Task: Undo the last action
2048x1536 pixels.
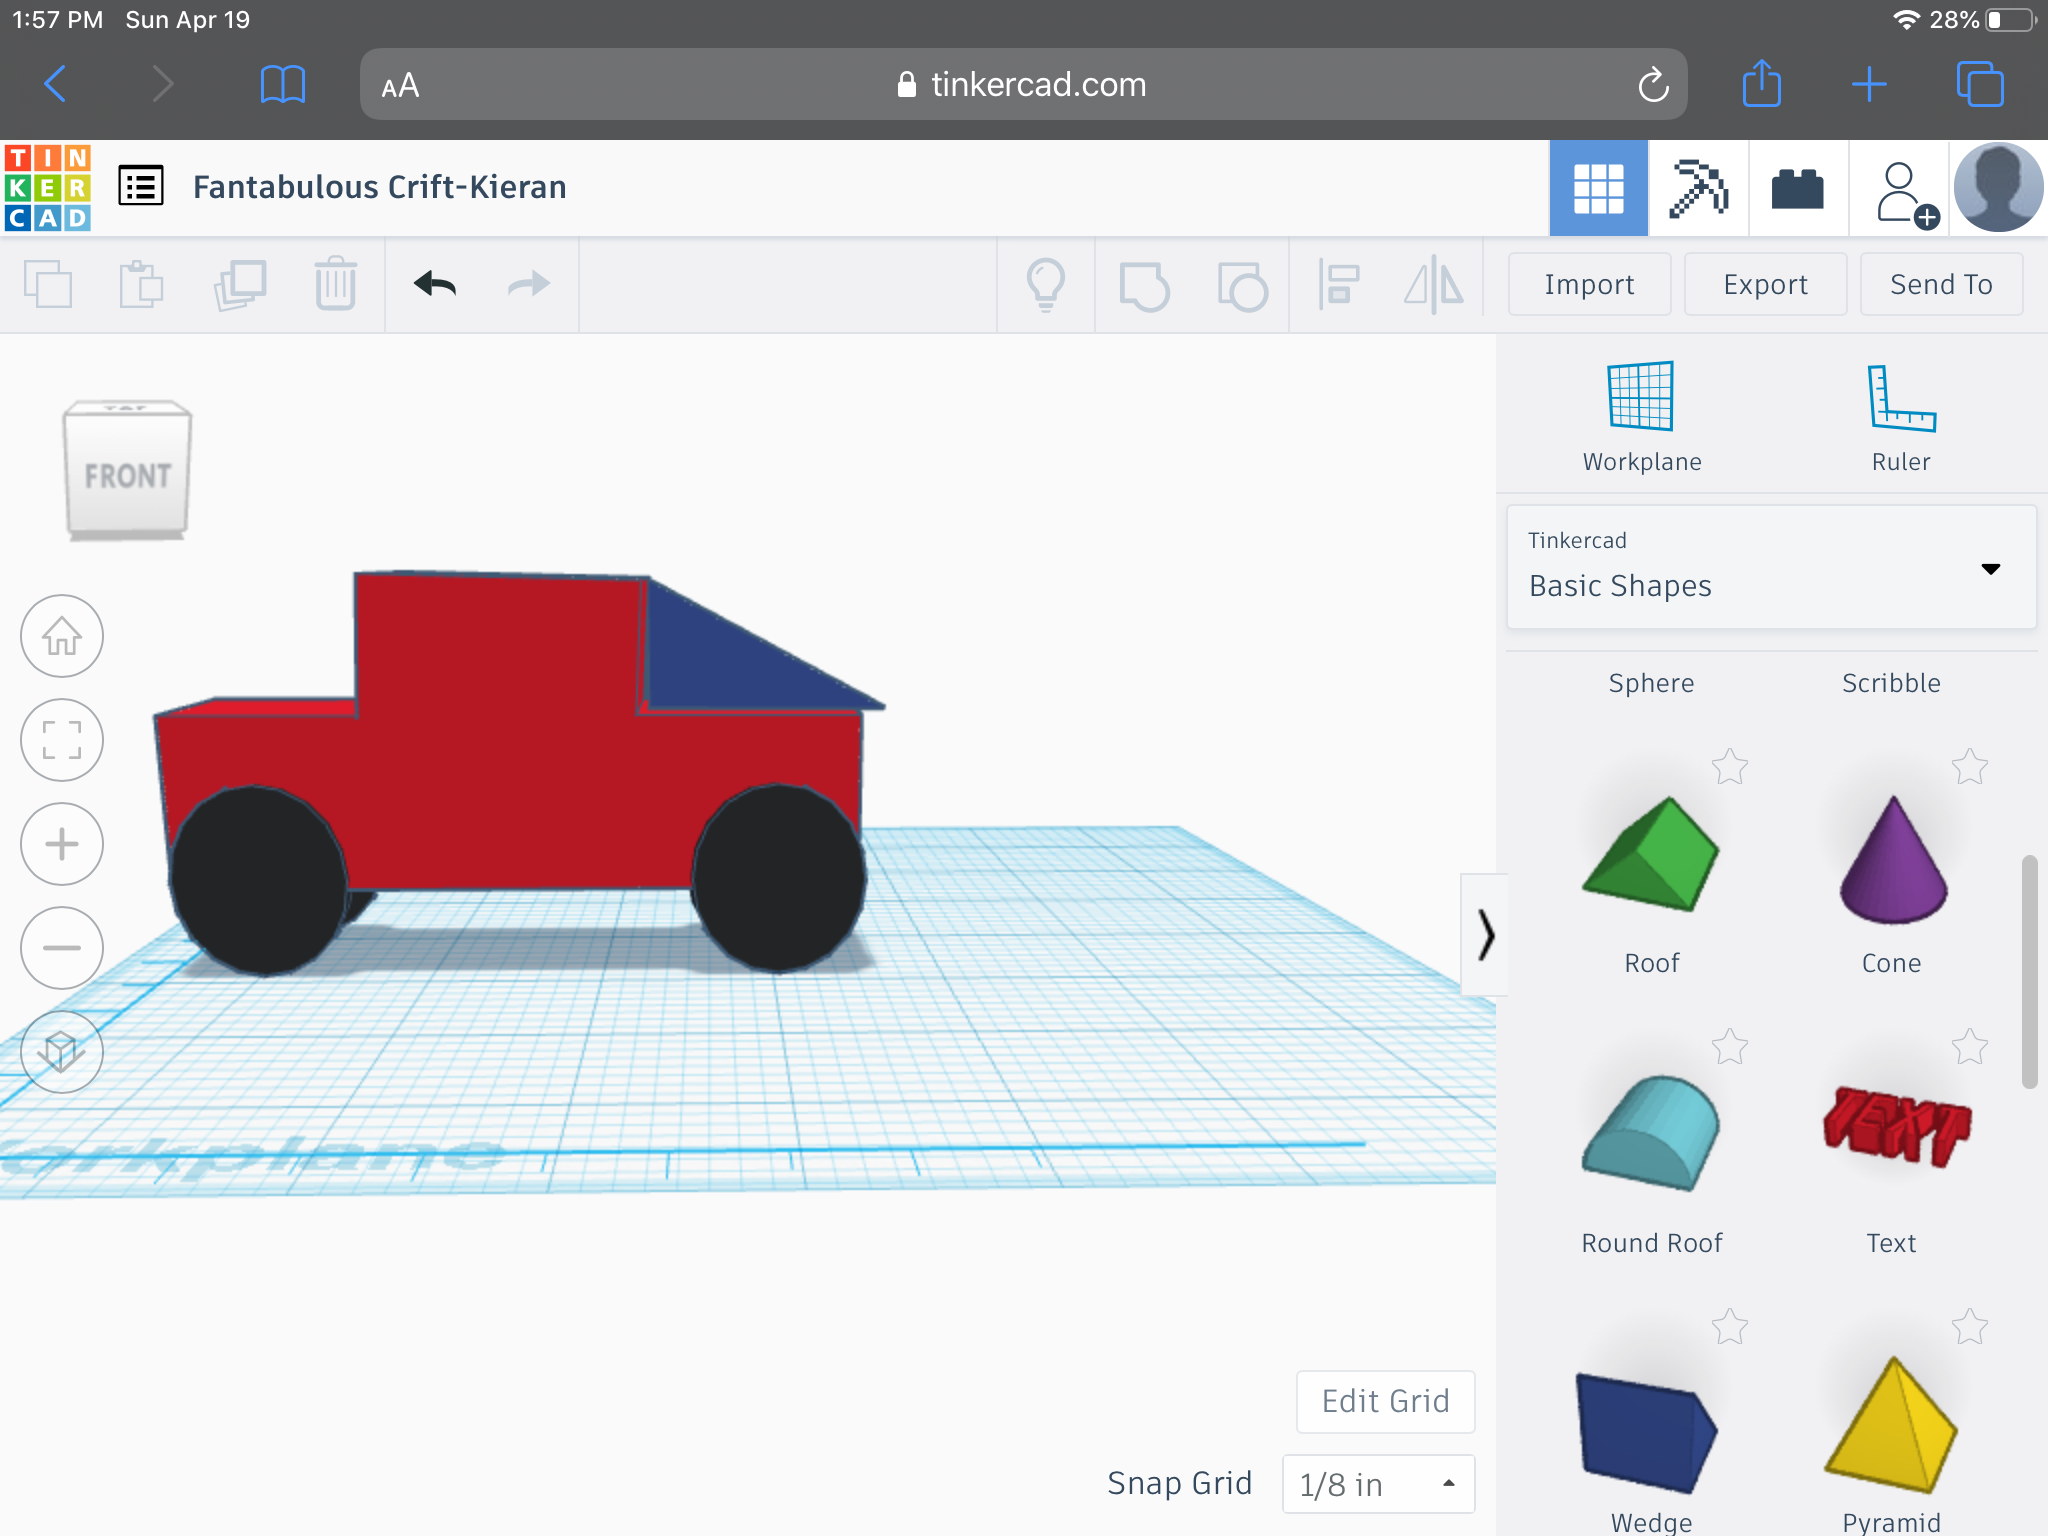Action: pos(435,285)
